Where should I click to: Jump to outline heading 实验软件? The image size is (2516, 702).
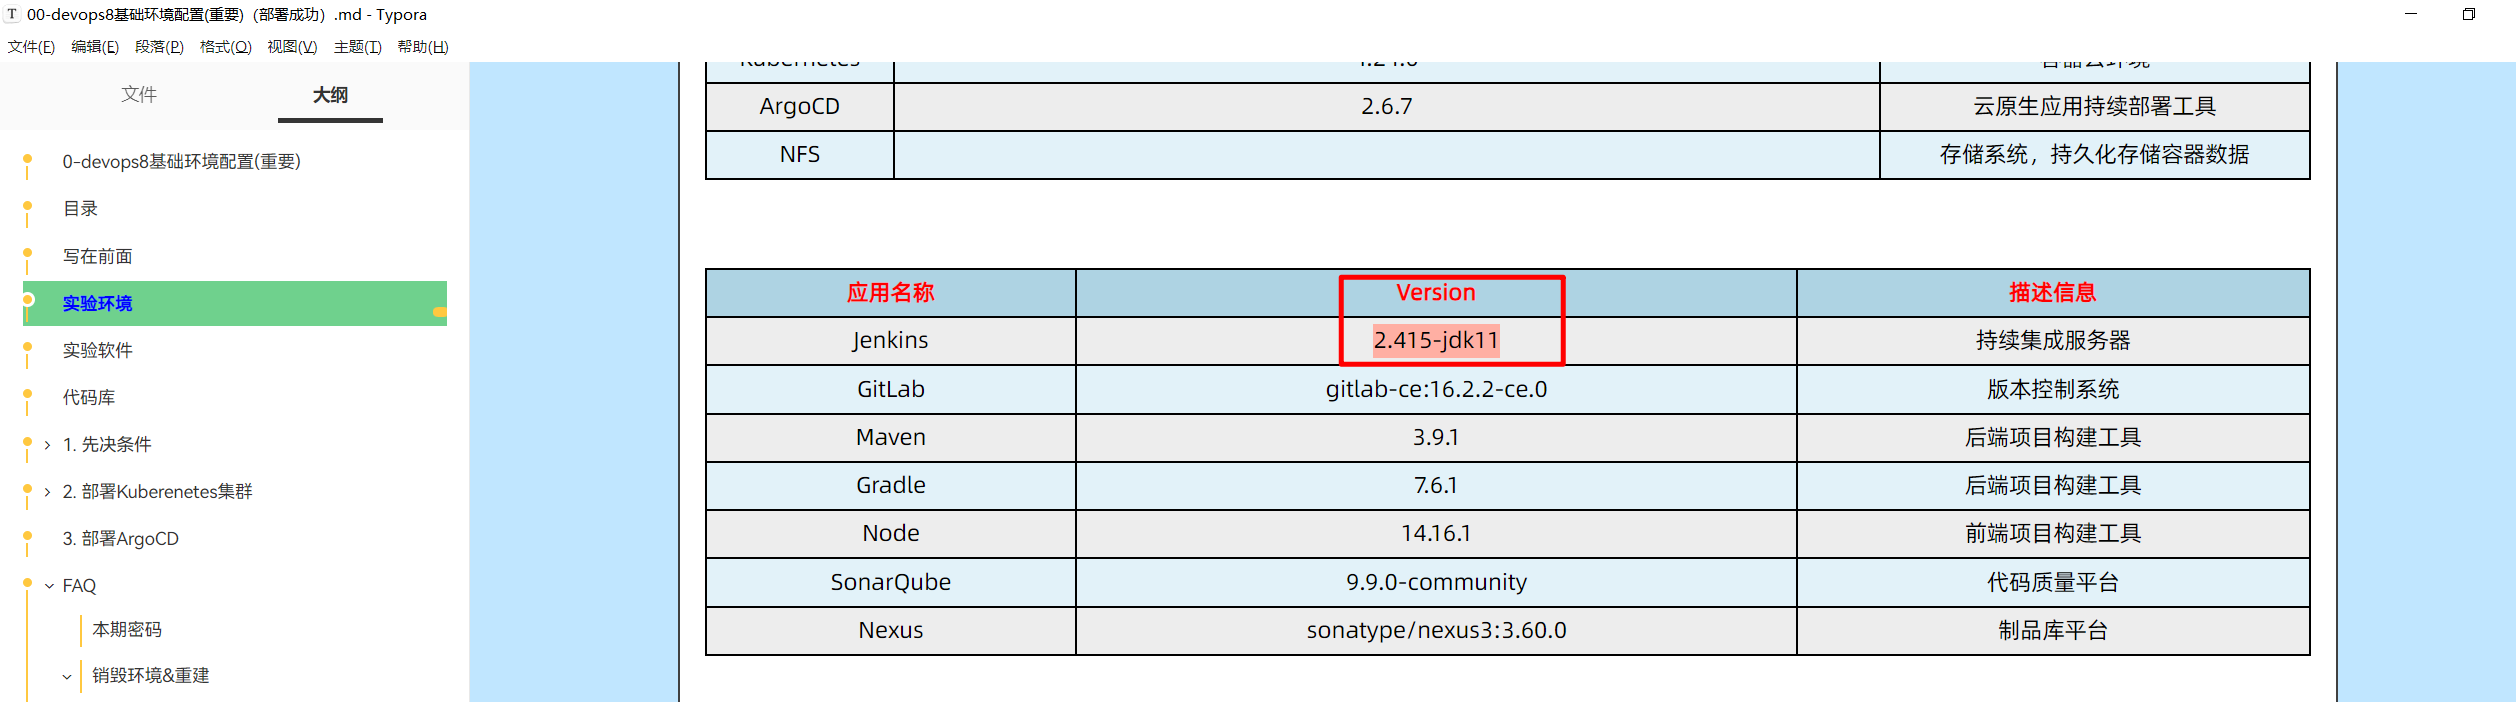pyautogui.click(x=97, y=350)
